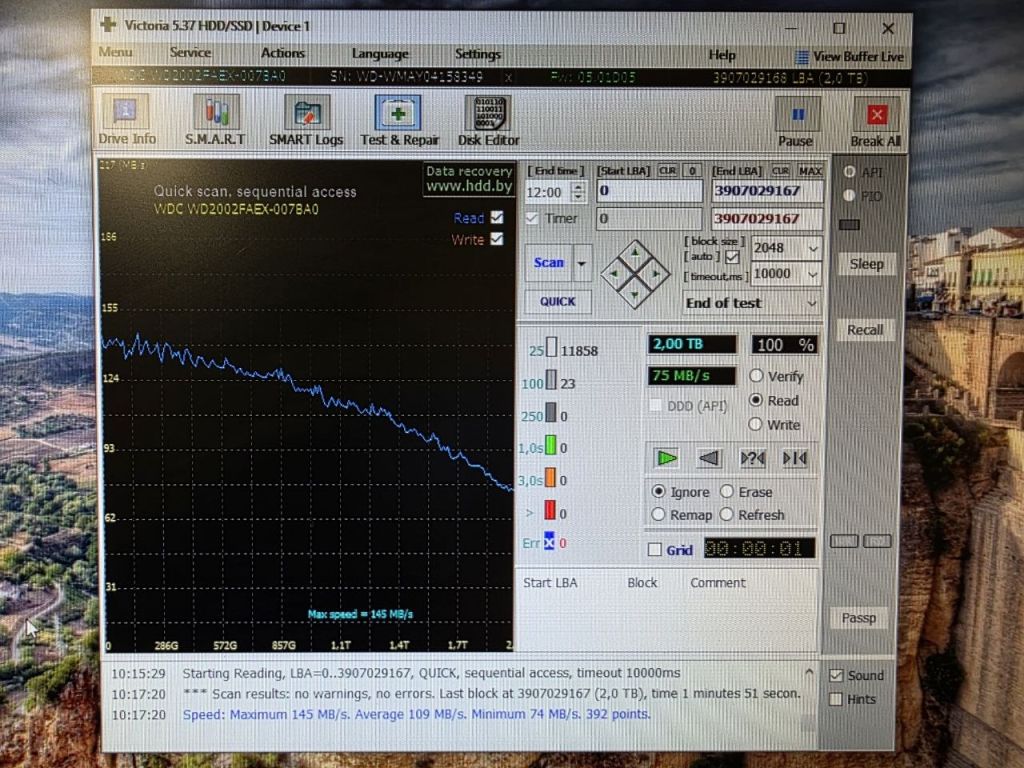Viewport: 1024px width, 768px height.
Task: Click the CUR button next to Start LBA
Action: (667, 171)
